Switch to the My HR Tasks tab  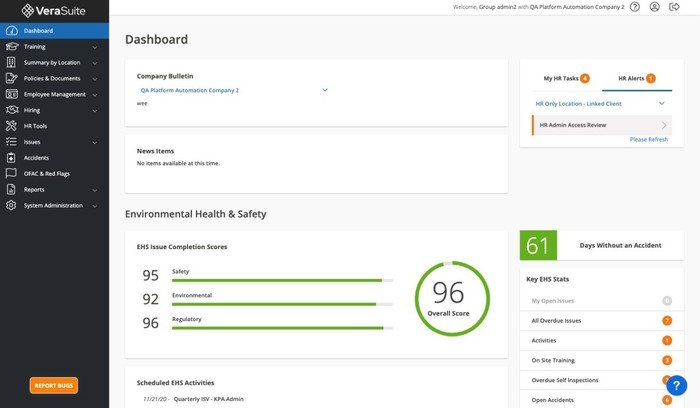point(566,79)
